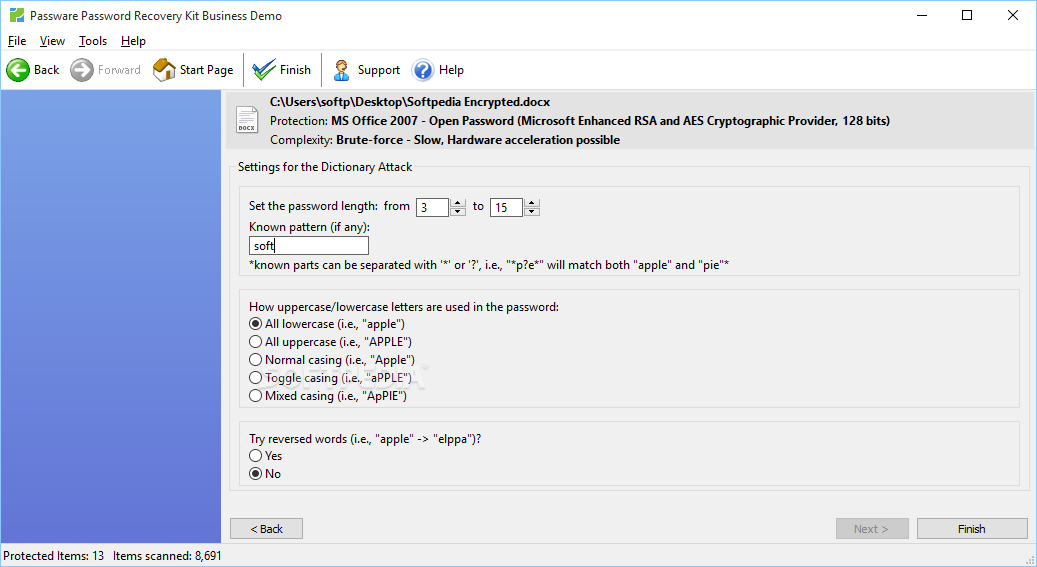This screenshot has height=567, width=1037.
Task: Close the Passware window
Action: click(x=1013, y=15)
